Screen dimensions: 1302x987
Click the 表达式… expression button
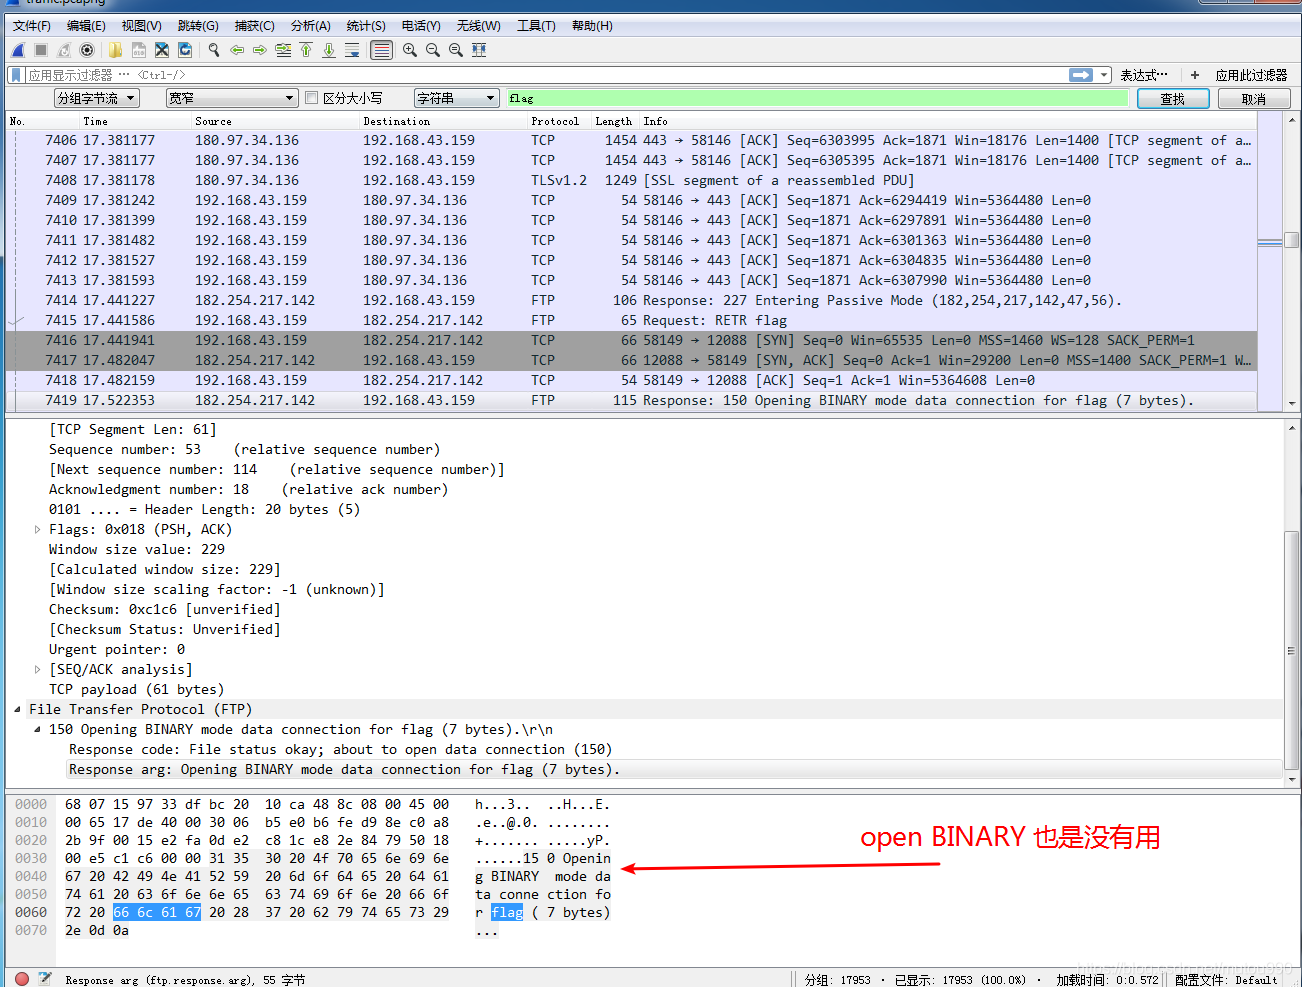(1143, 75)
